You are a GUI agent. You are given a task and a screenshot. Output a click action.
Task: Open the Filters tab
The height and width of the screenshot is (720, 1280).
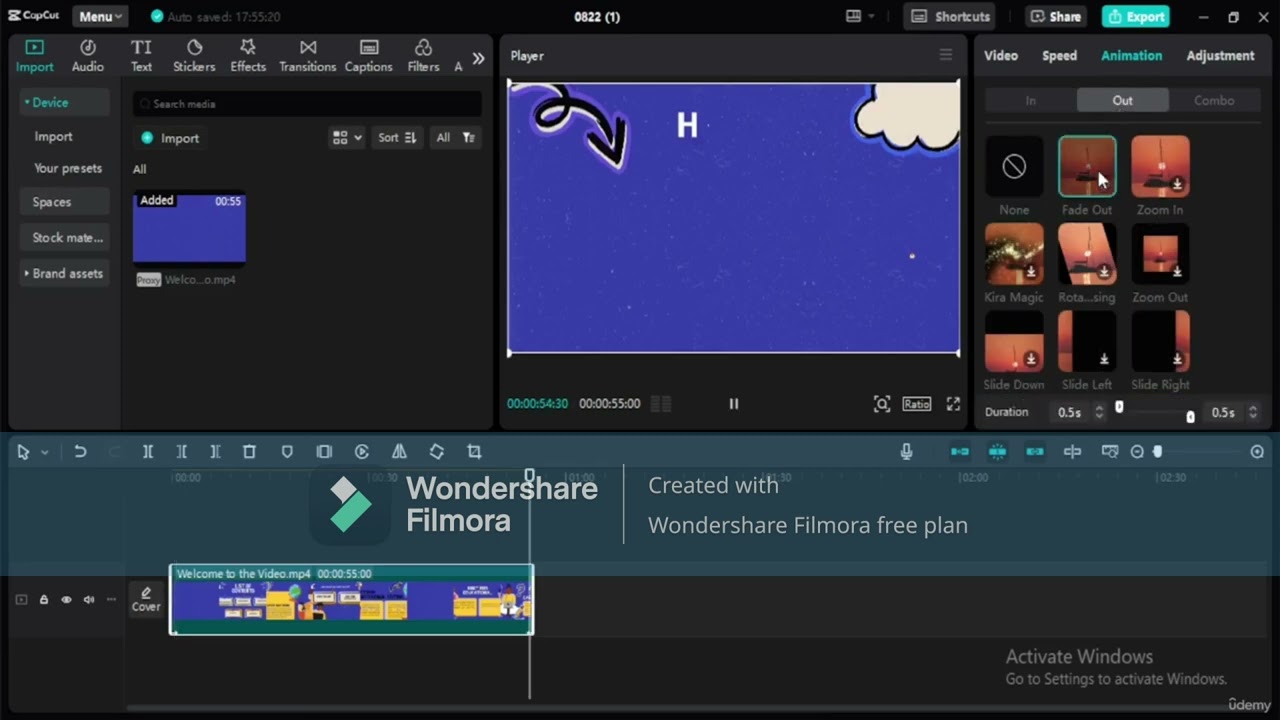[x=423, y=56]
